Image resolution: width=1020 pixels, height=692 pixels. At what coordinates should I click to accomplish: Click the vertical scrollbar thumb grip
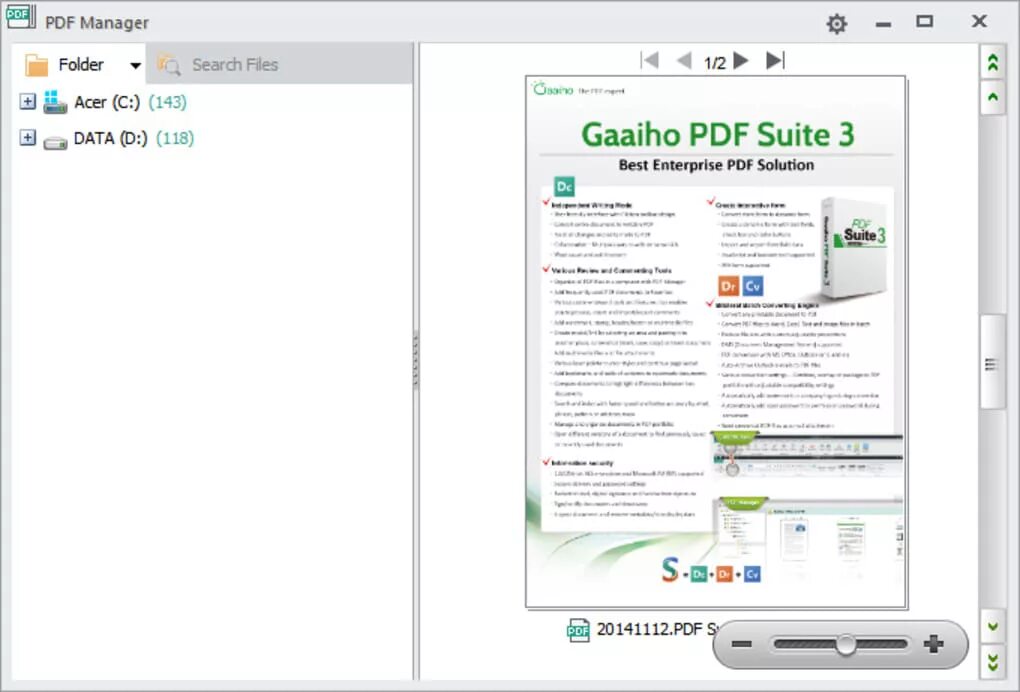[991, 364]
